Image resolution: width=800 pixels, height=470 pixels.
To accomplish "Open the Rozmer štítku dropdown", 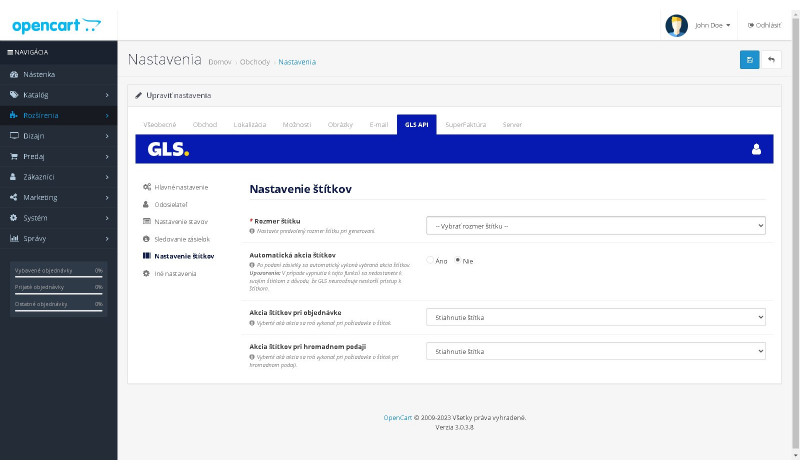I will tap(596, 226).
